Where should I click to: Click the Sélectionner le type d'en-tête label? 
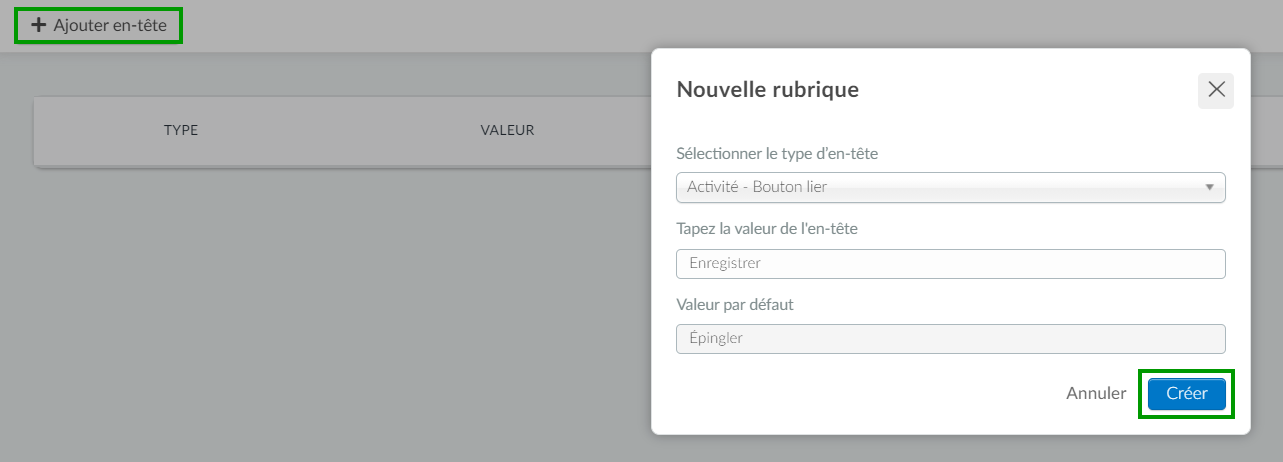pyautogui.click(x=778, y=154)
